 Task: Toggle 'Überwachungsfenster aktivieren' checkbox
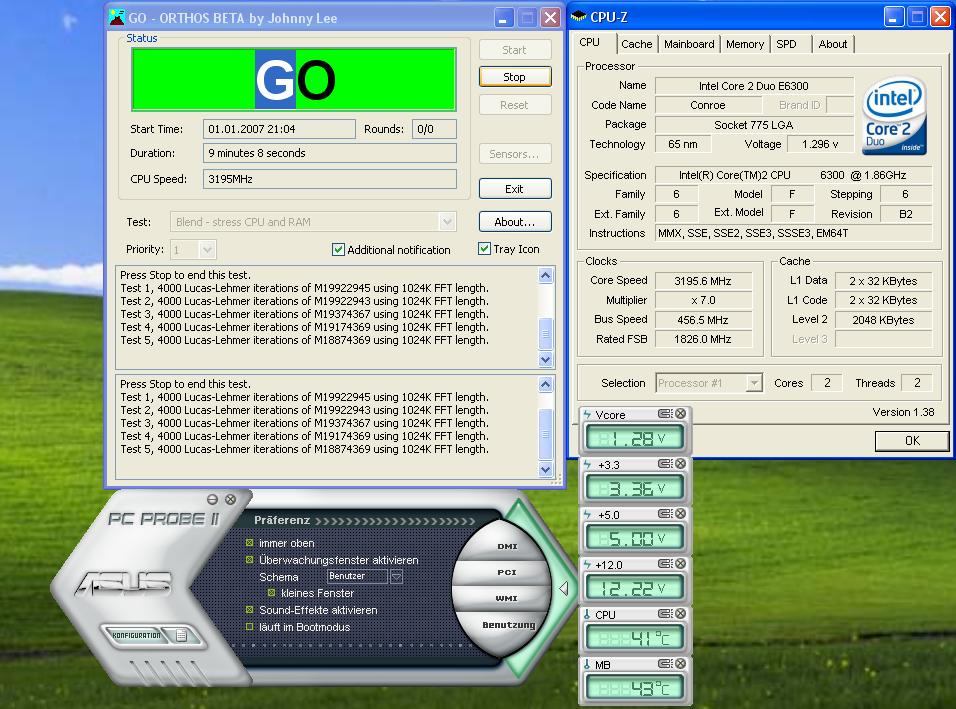(x=249, y=560)
